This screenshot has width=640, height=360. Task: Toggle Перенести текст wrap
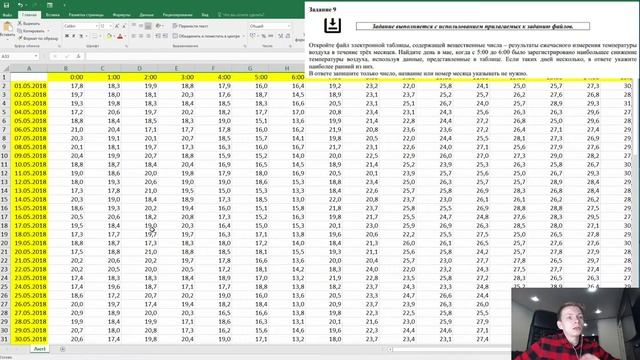[190, 26]
